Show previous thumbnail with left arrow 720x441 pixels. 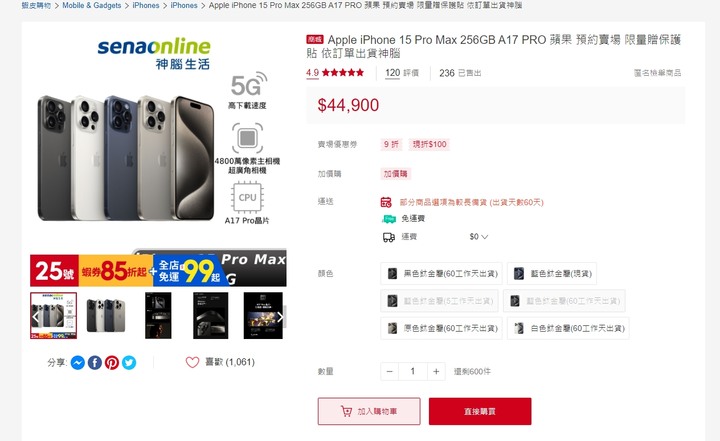click(x=36, y=317)
